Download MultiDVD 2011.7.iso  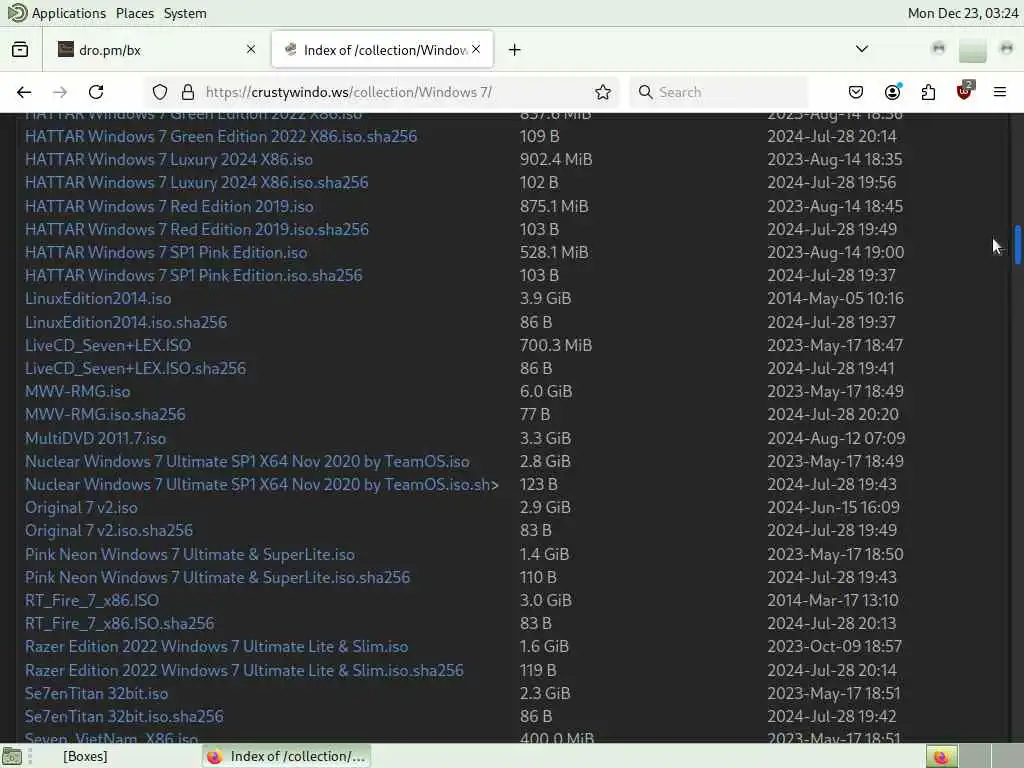tap(95, 438)
